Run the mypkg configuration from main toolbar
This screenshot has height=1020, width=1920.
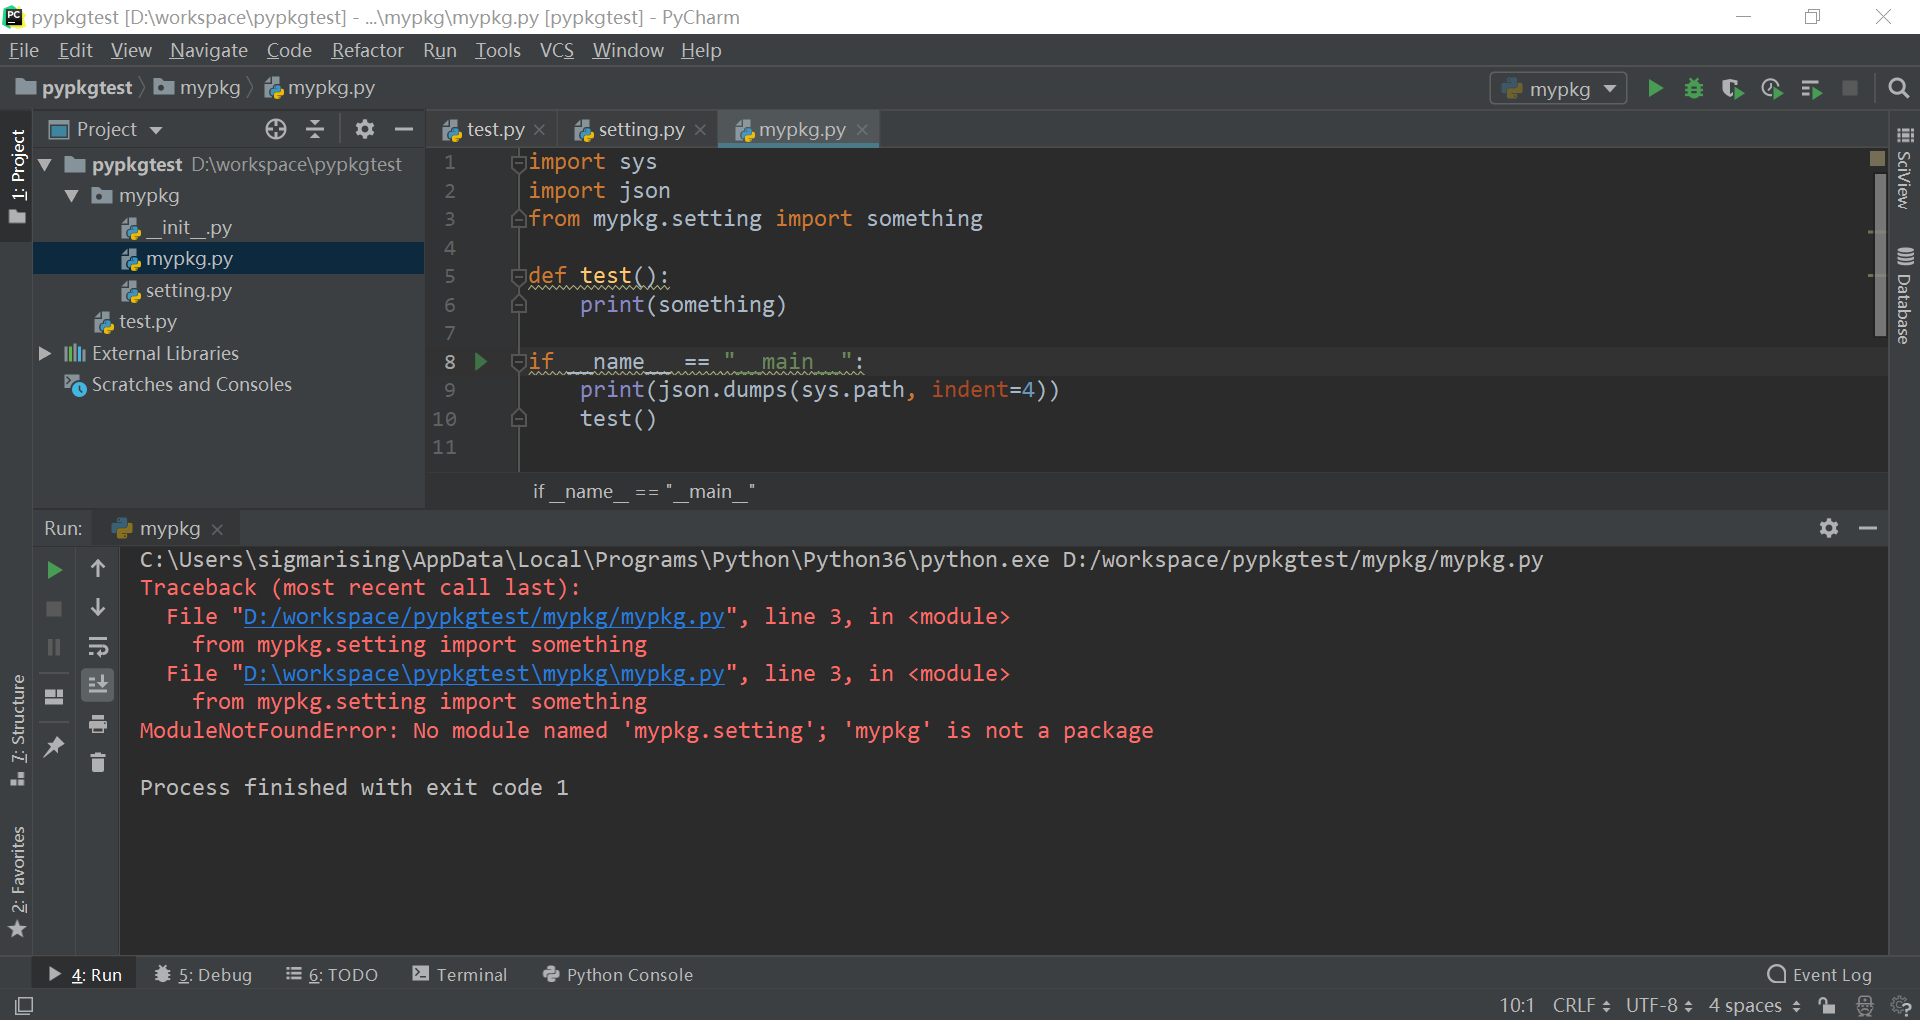tap(1655, 89)
